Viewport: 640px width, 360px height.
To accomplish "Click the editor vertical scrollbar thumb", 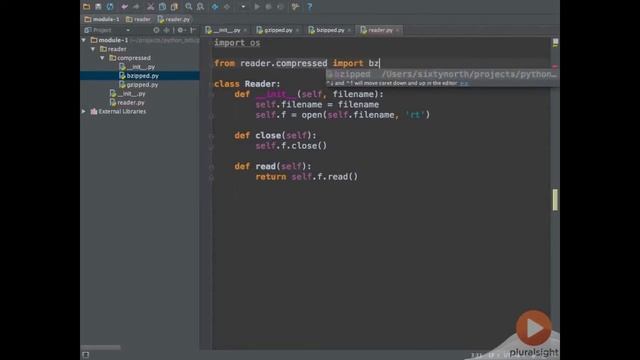I will 555,200.
